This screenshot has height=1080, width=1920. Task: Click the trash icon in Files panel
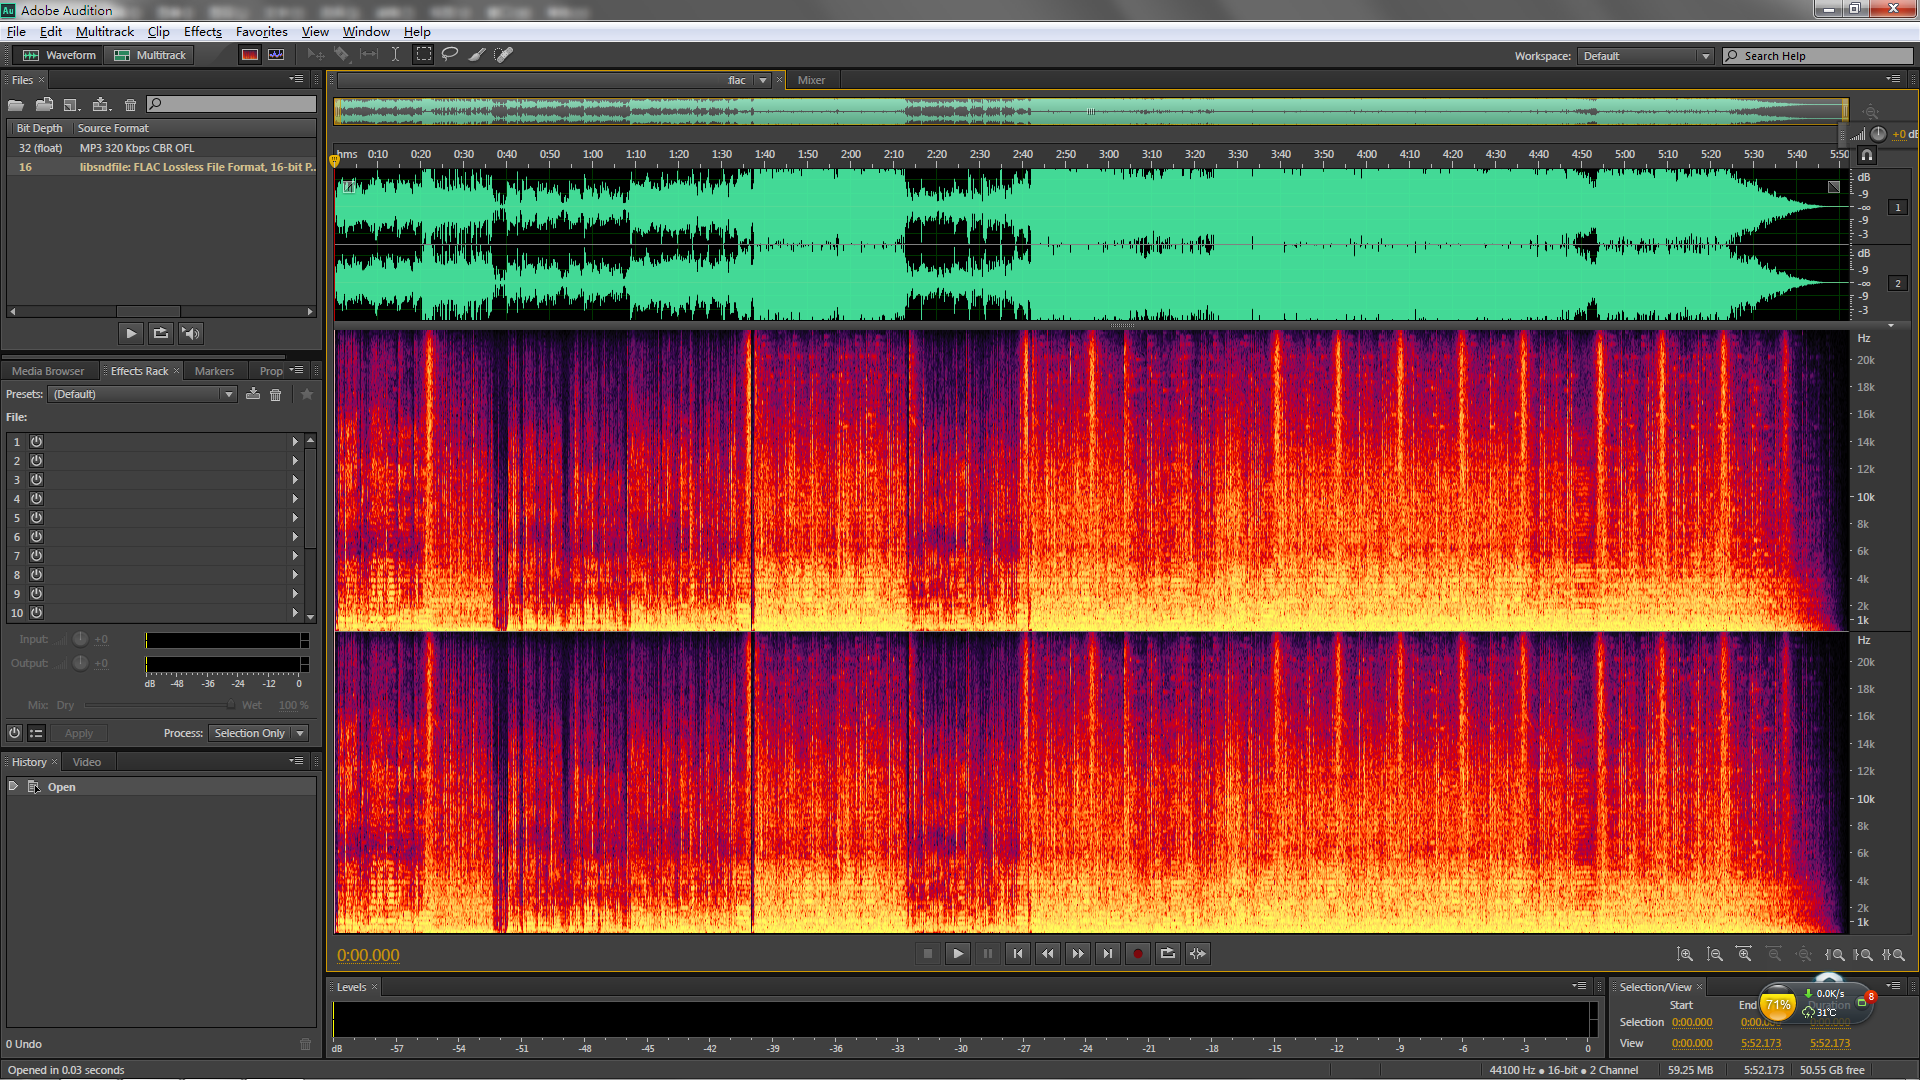click(x=130, y=104)
